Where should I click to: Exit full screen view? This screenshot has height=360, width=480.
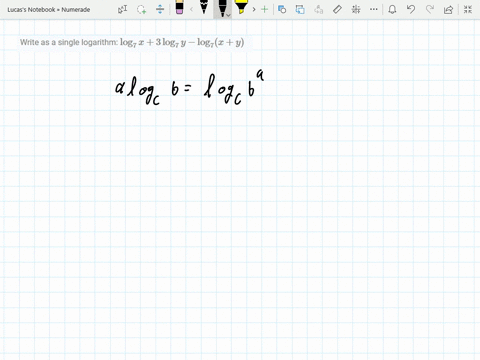(x=468, y=9)
